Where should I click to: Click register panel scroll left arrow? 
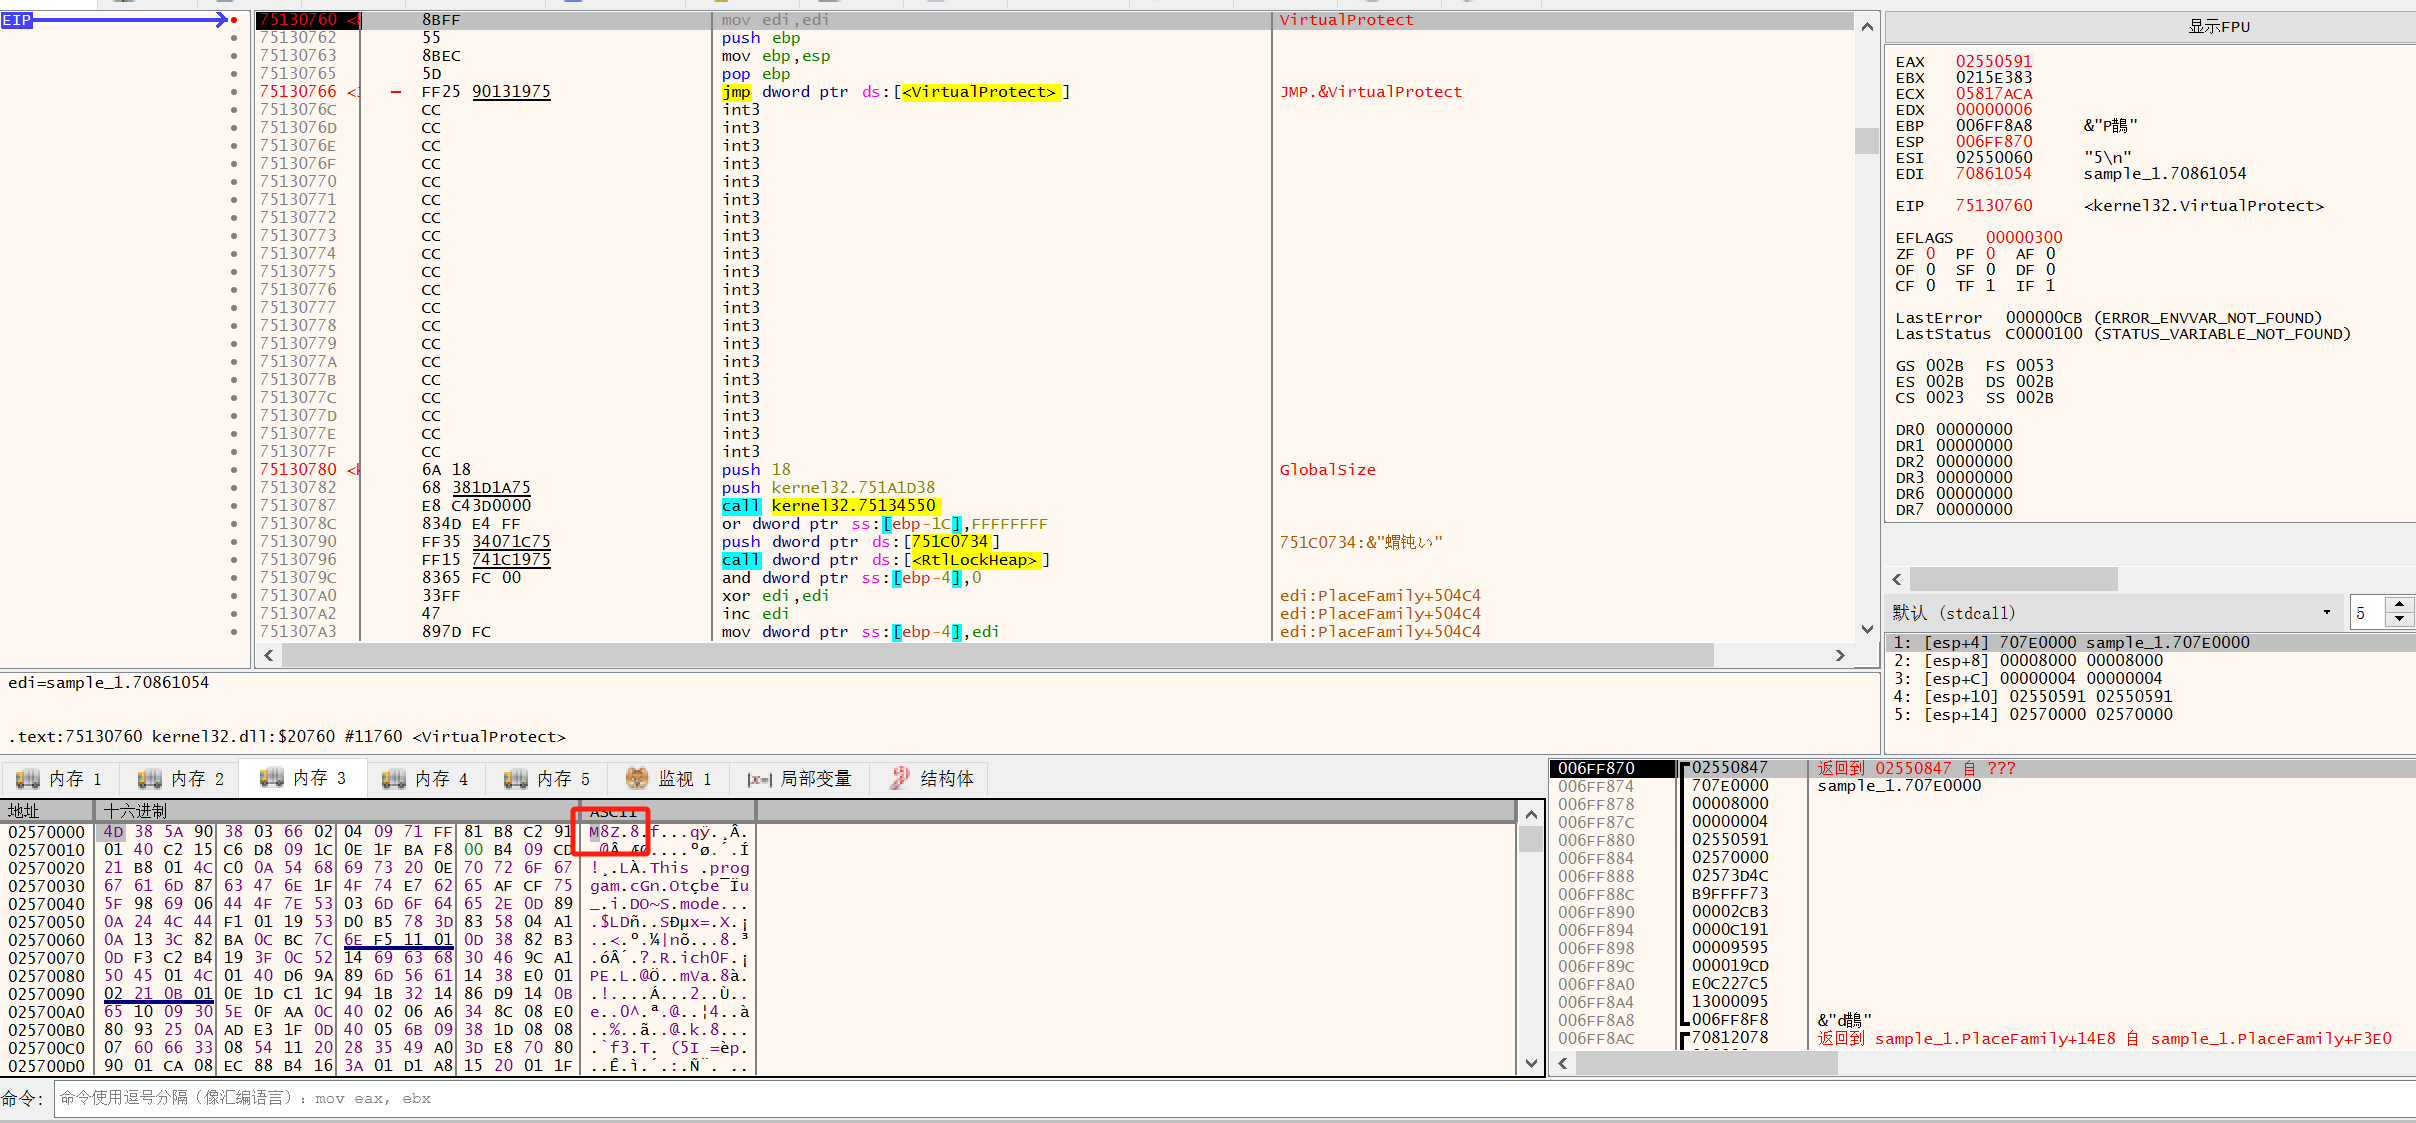pos(1897,579)
